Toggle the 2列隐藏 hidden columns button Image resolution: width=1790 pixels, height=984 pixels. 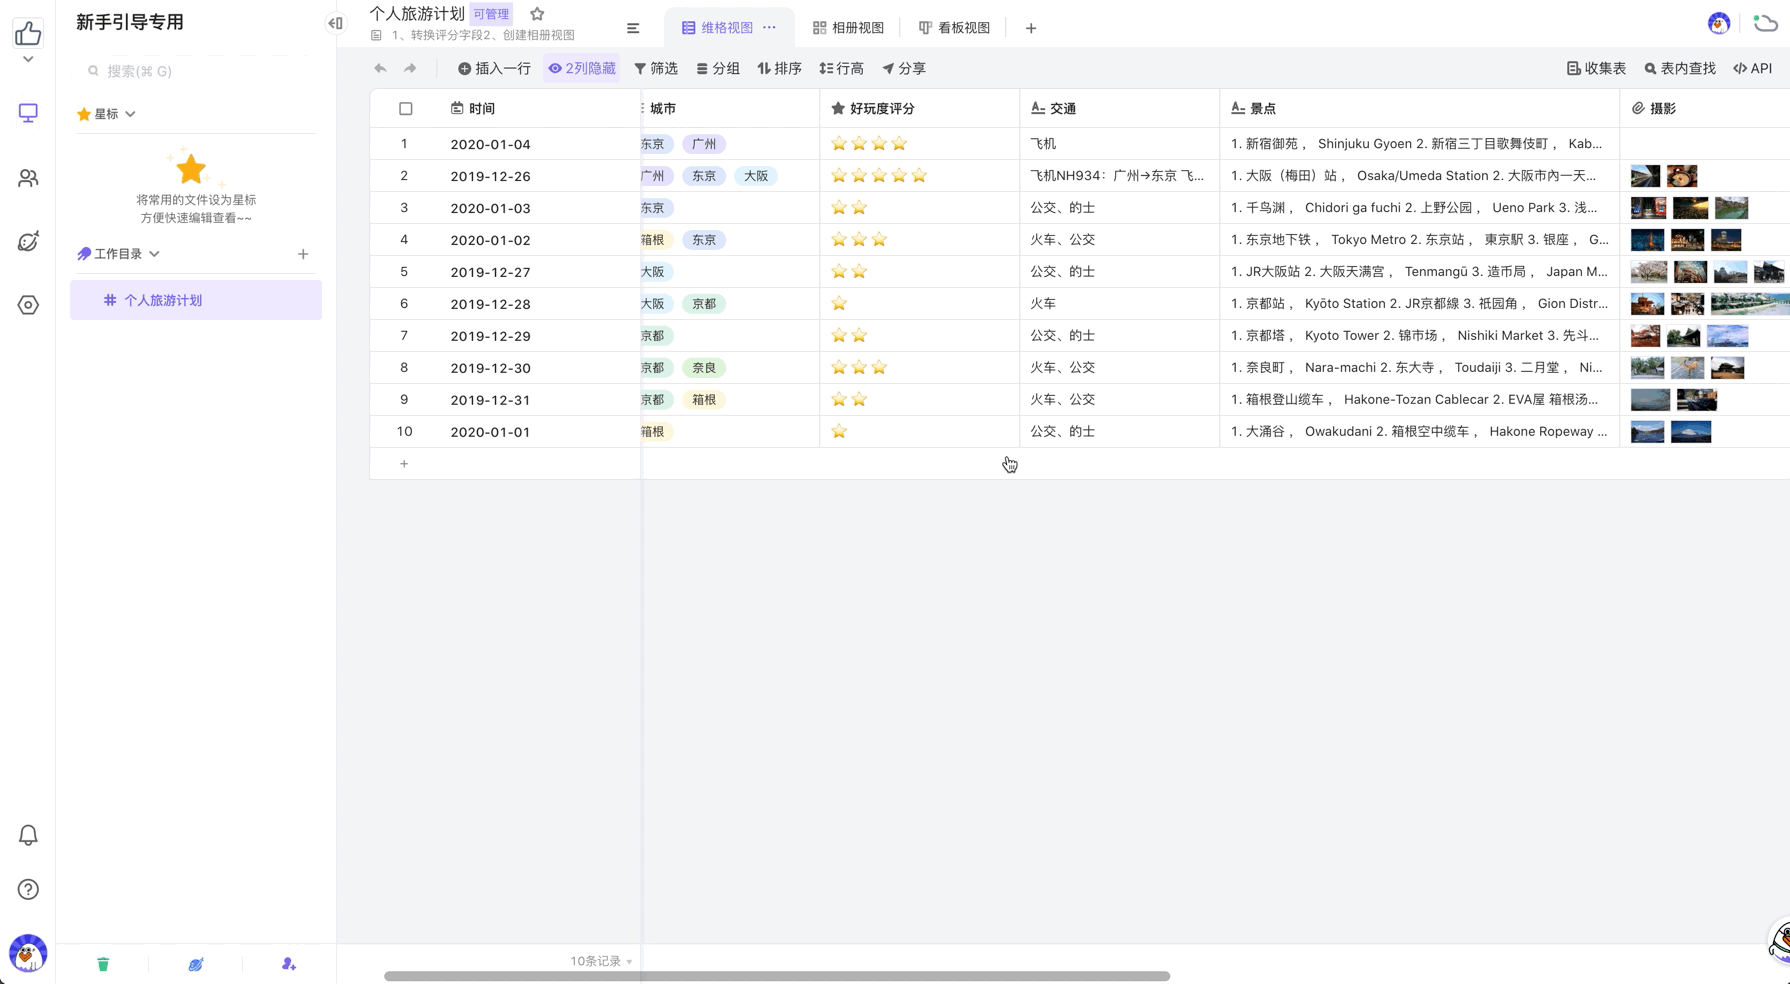(x=582, y=68)
